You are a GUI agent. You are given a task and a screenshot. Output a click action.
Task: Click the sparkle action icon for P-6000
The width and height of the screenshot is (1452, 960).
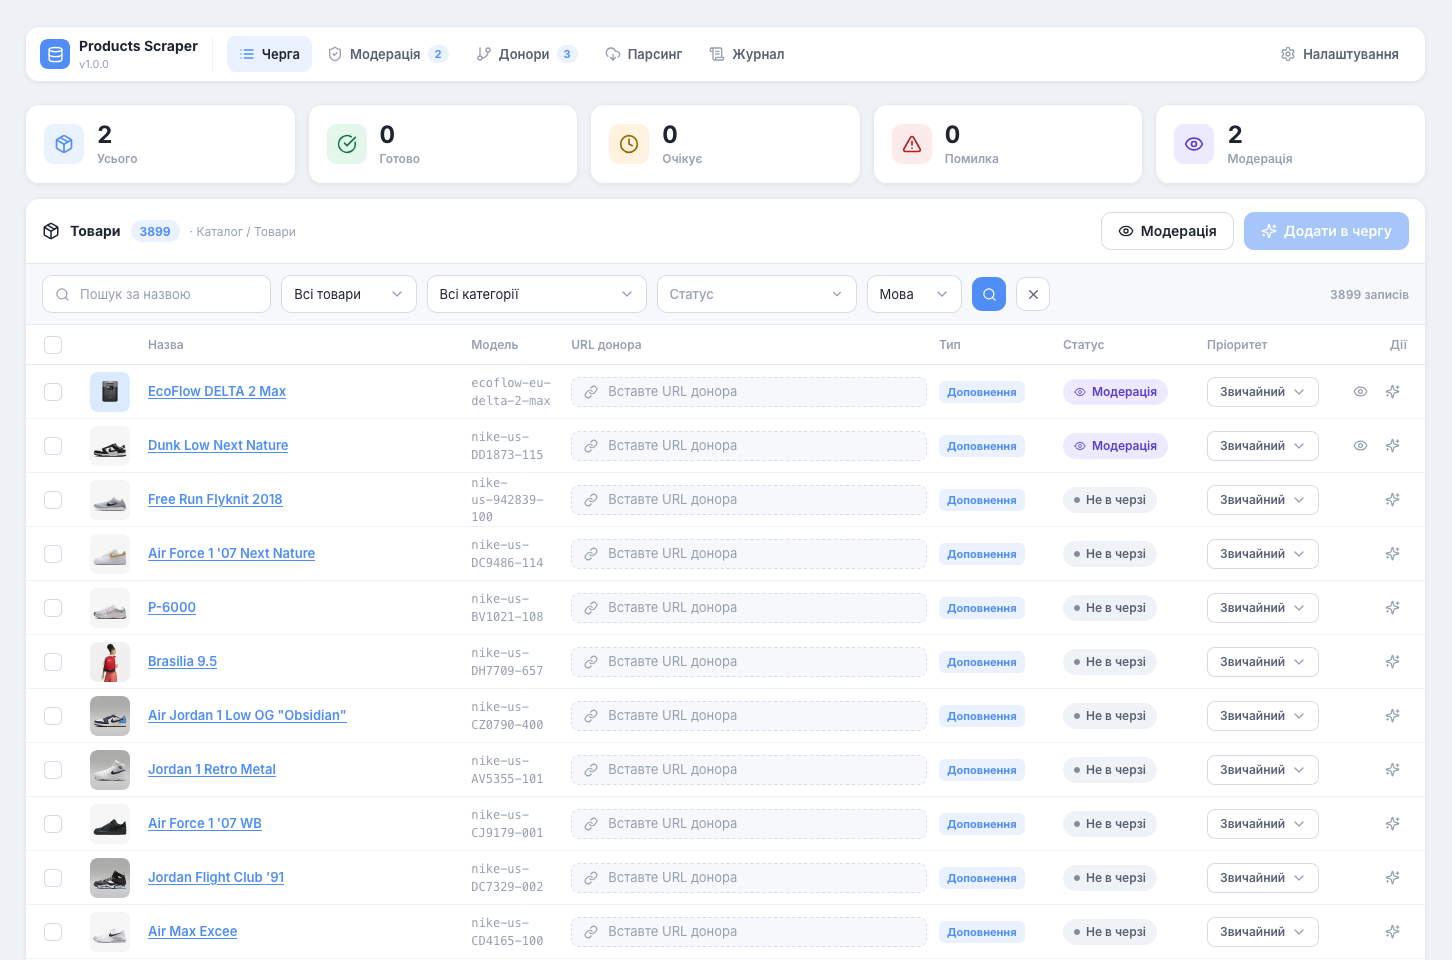pos(1392,608)
